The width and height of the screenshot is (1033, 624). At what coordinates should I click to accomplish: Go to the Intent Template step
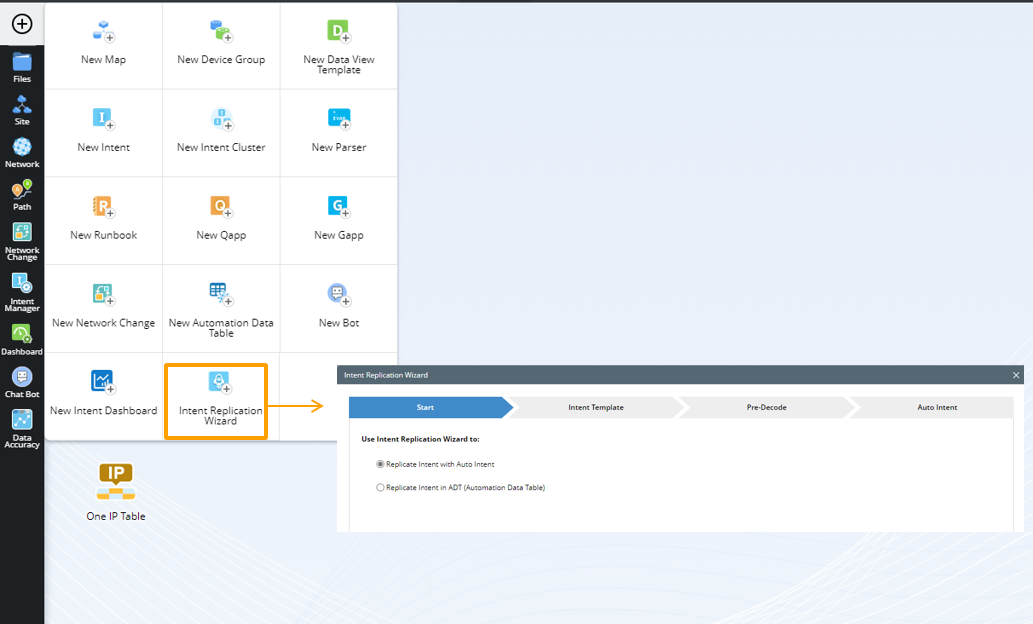pyautogui.click(x=596, y=407)
